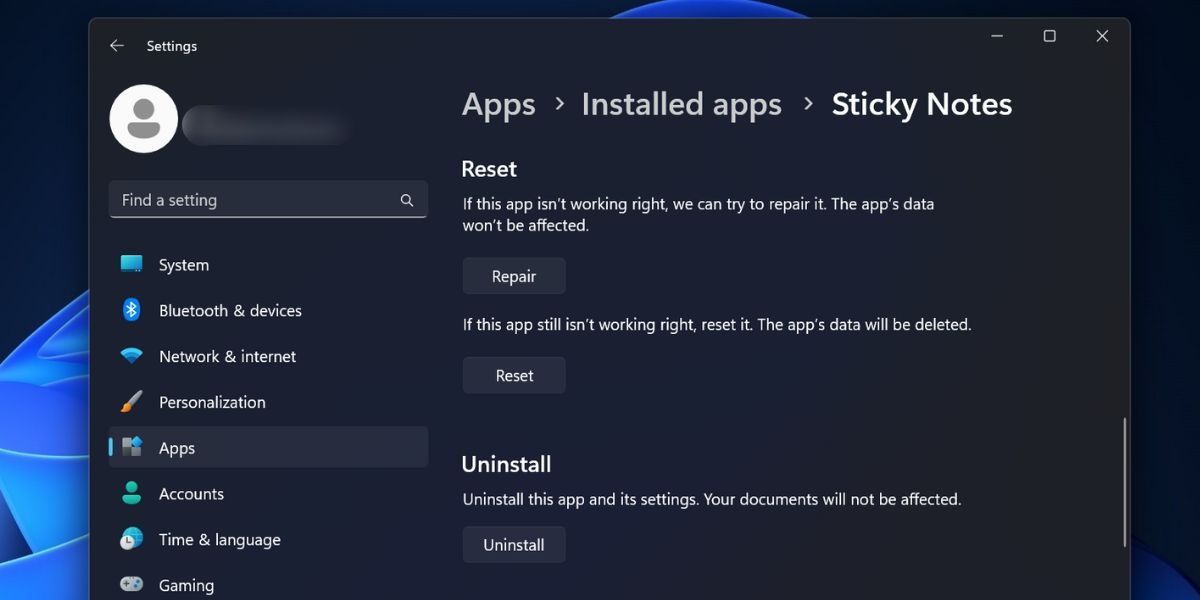The image size is (1200, 600).
Task: Navigate to Installed apps in the breadcrumb
Action: click(x=681, y=105)
